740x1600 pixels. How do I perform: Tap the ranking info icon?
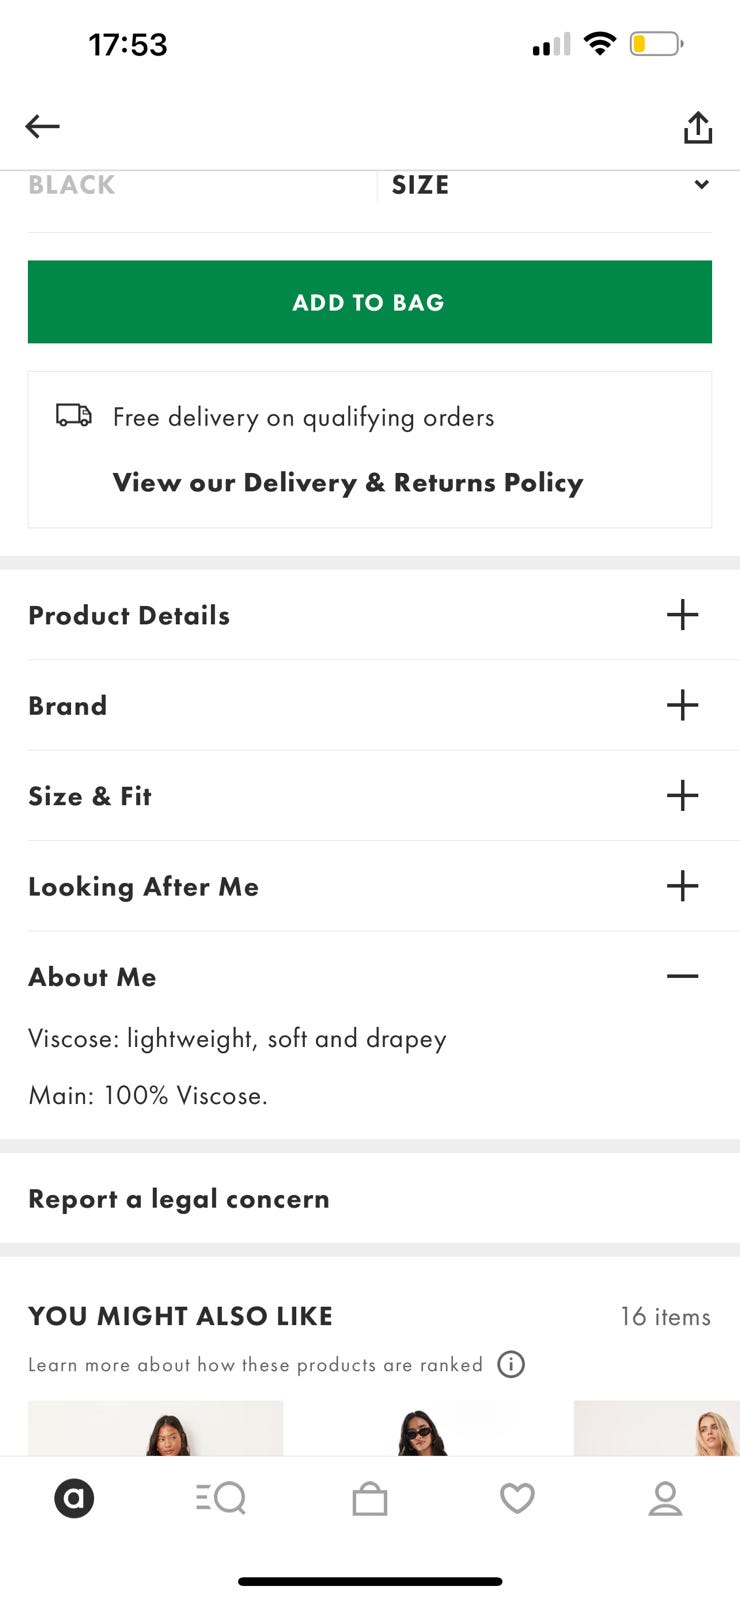click(x=511, y=1364)
